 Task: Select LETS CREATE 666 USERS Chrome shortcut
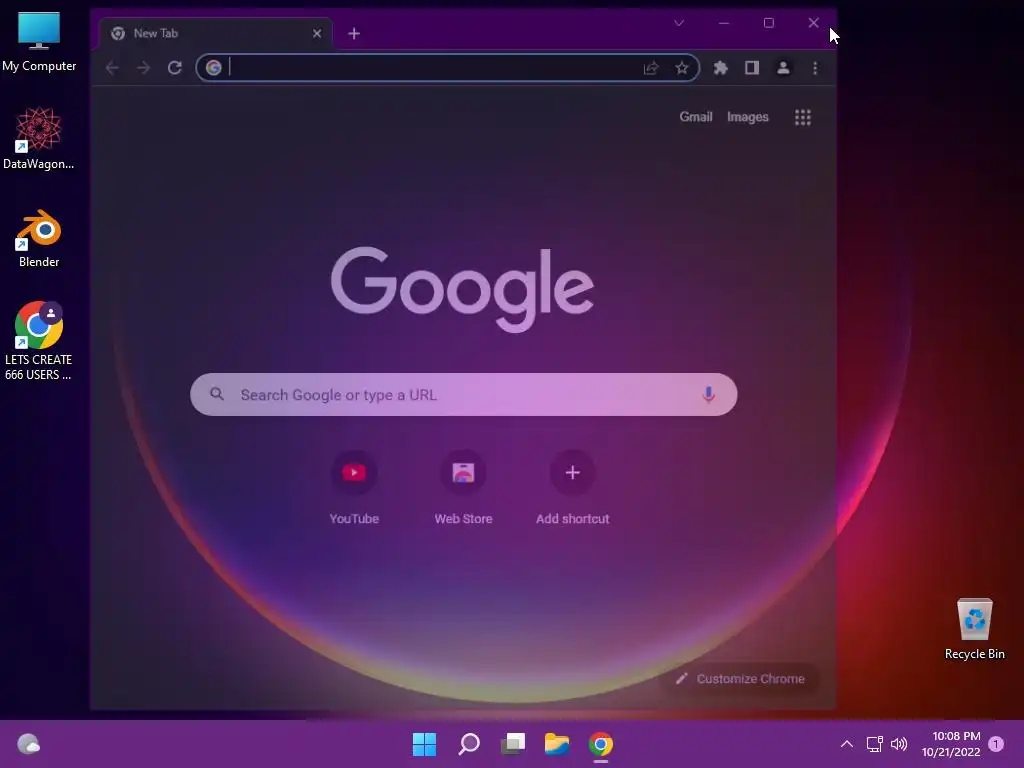click(x=39, y=341)
